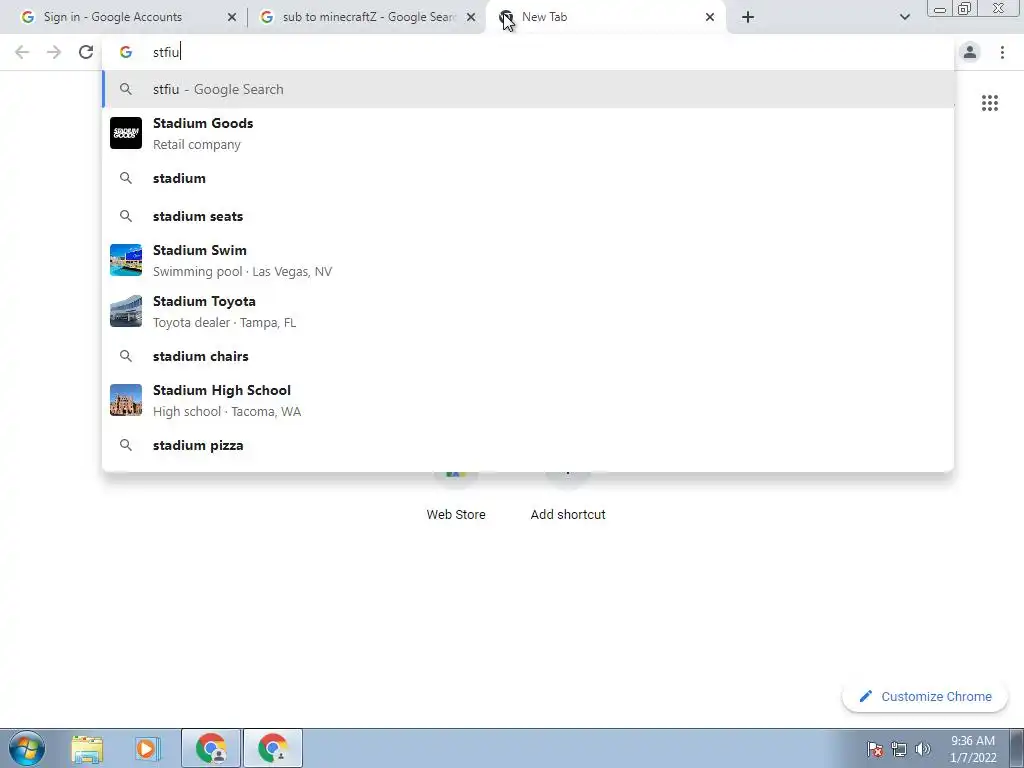Open the Windows Start menu
The width and height of the screenshot is (1024, 768).
point(27,748)
